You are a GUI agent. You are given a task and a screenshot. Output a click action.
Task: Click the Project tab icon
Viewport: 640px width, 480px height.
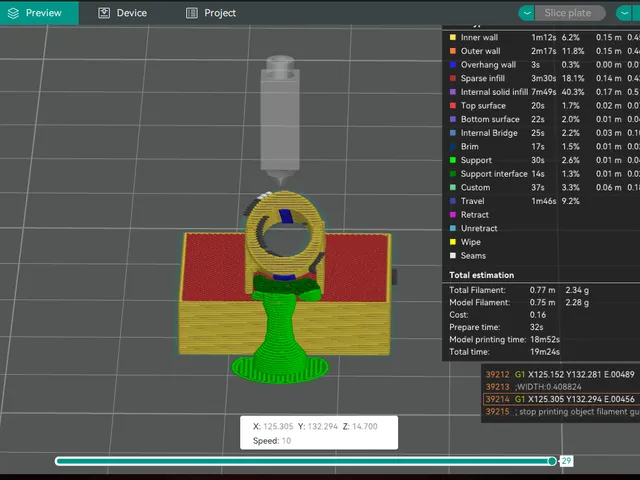pyautogui.click(x=192, y=13)
